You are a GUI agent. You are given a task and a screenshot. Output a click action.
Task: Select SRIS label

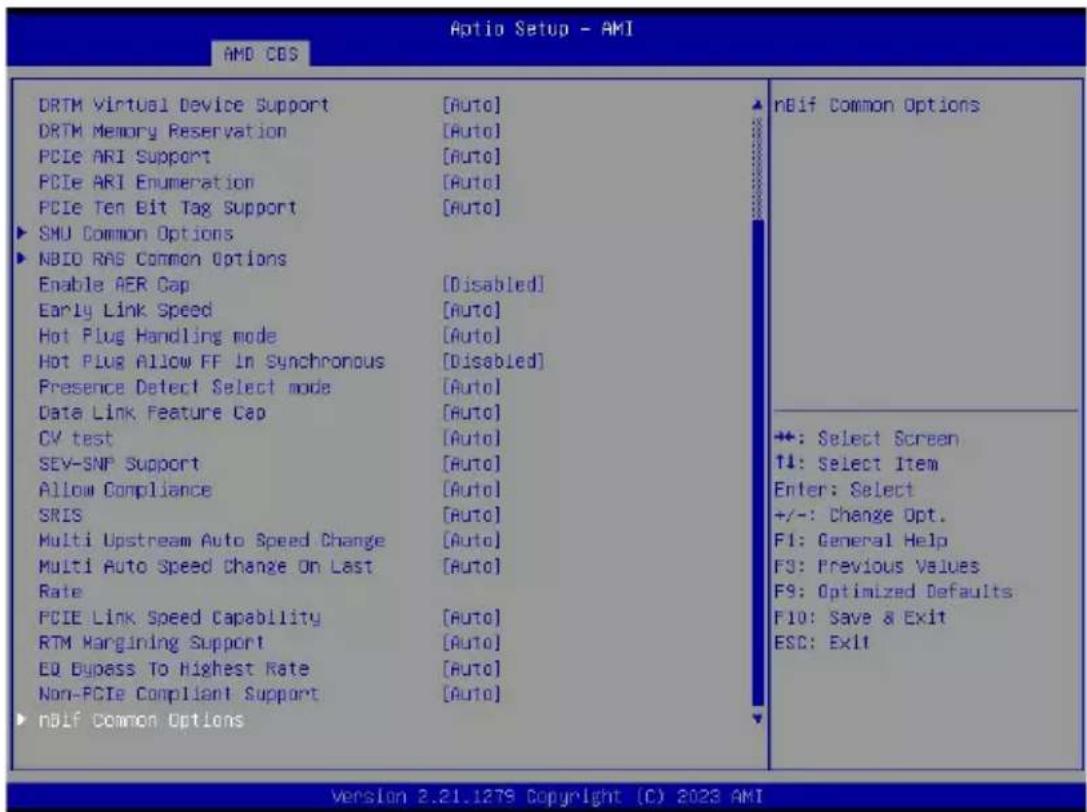click(60, 515)
